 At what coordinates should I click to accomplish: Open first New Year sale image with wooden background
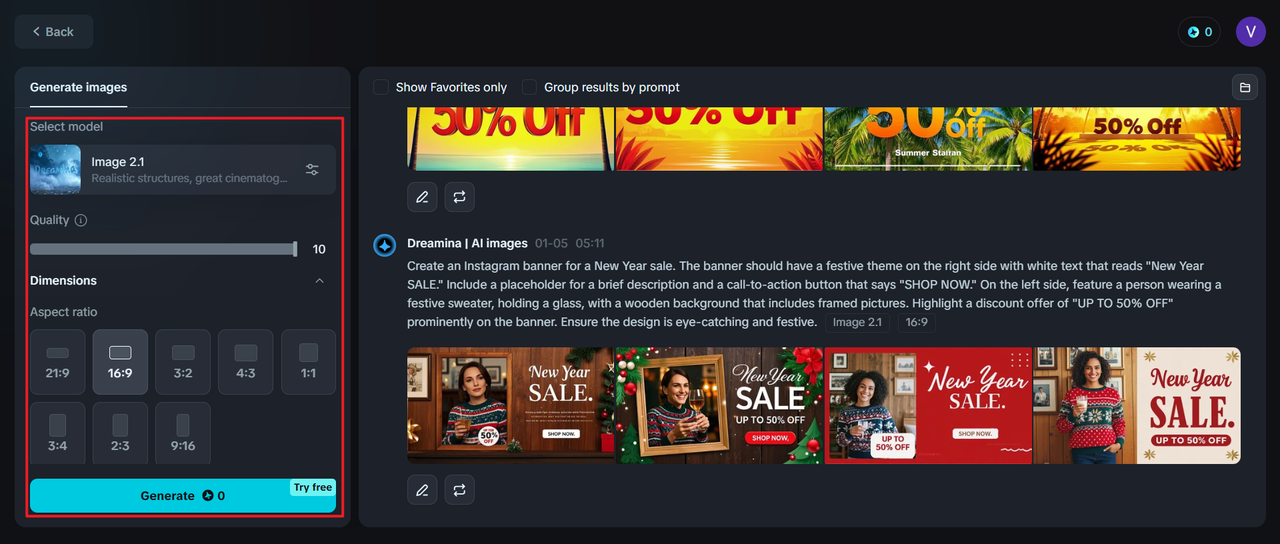pos(510,406)
